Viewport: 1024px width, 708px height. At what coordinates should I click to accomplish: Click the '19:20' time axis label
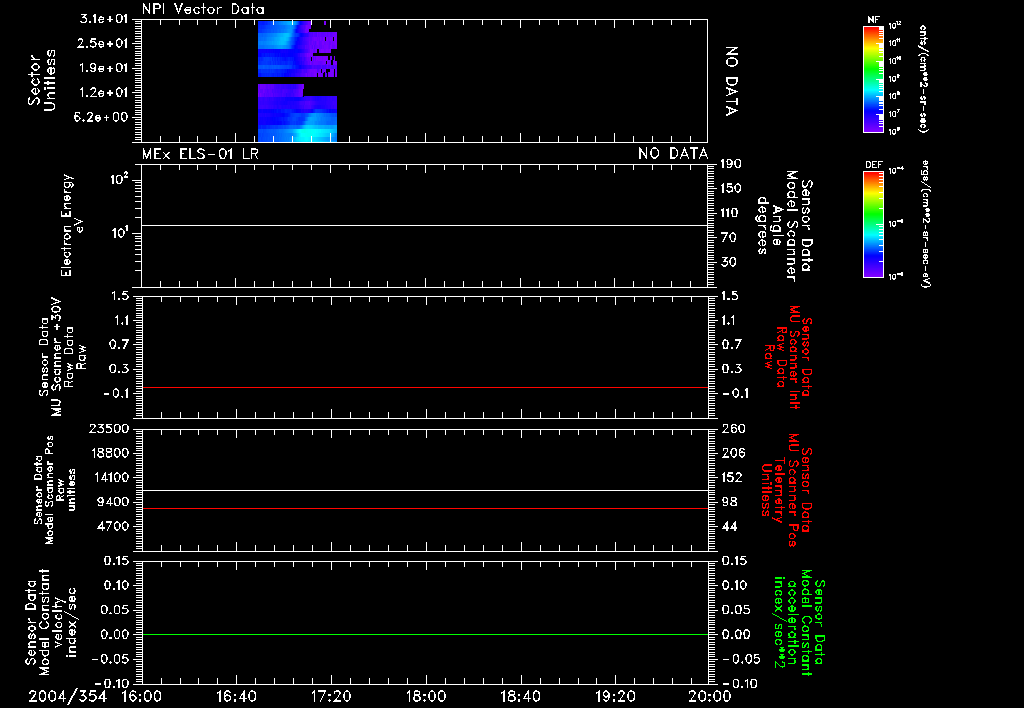pos(615,696)
